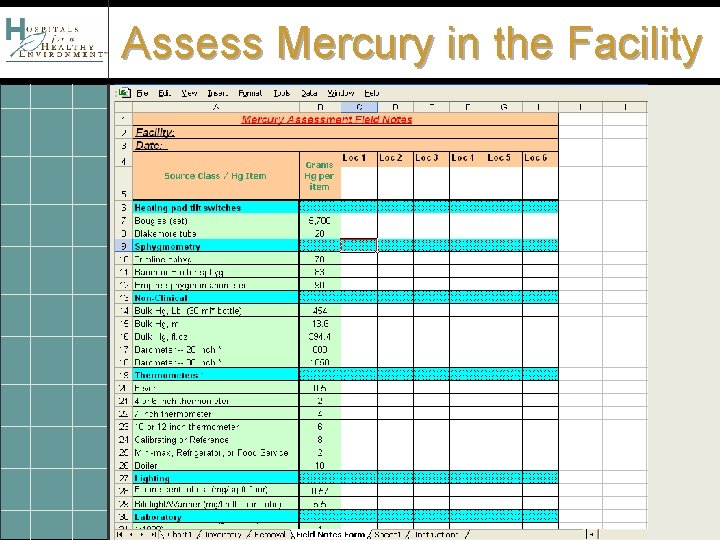Open the Tools menu
720x540 pixels.
[x=281, y=93]
